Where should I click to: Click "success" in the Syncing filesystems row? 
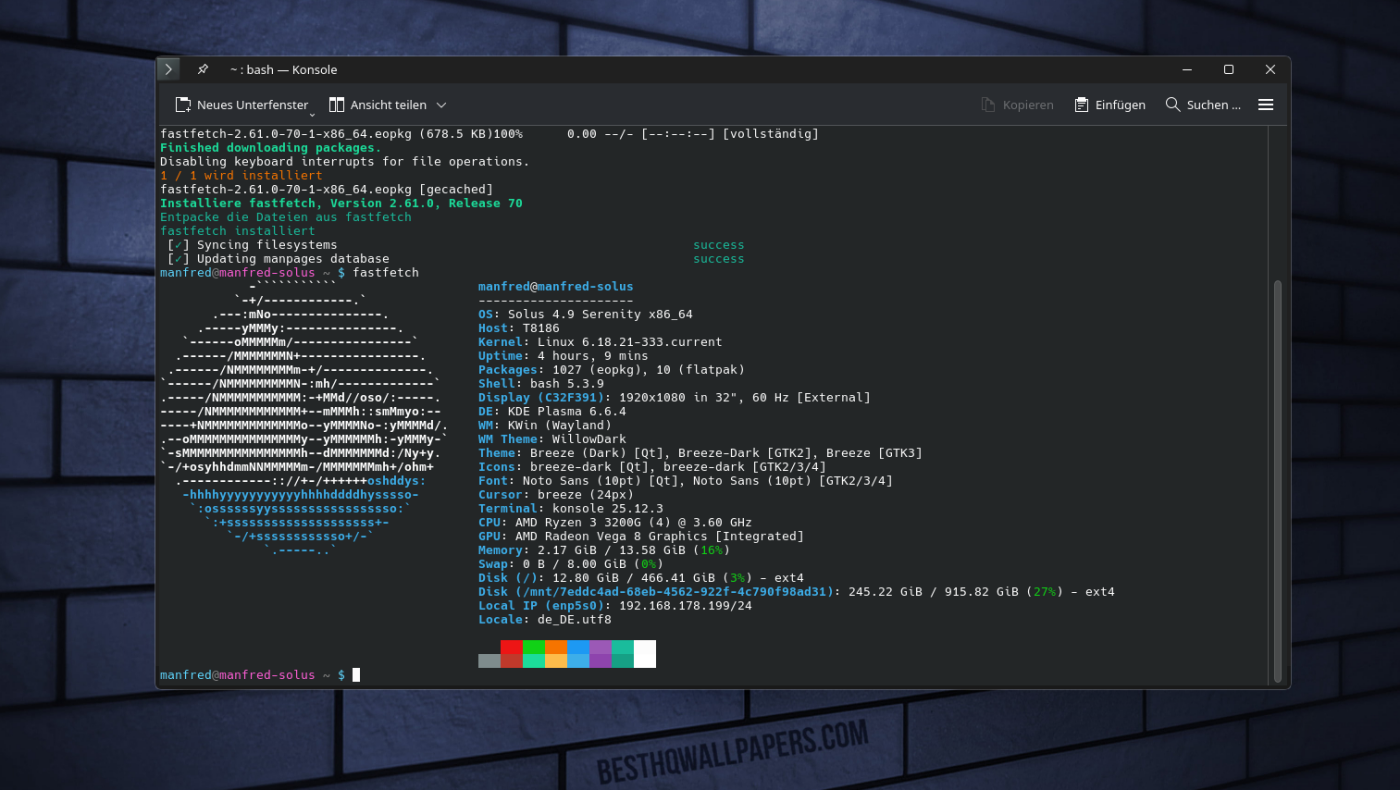coord(719,245)
